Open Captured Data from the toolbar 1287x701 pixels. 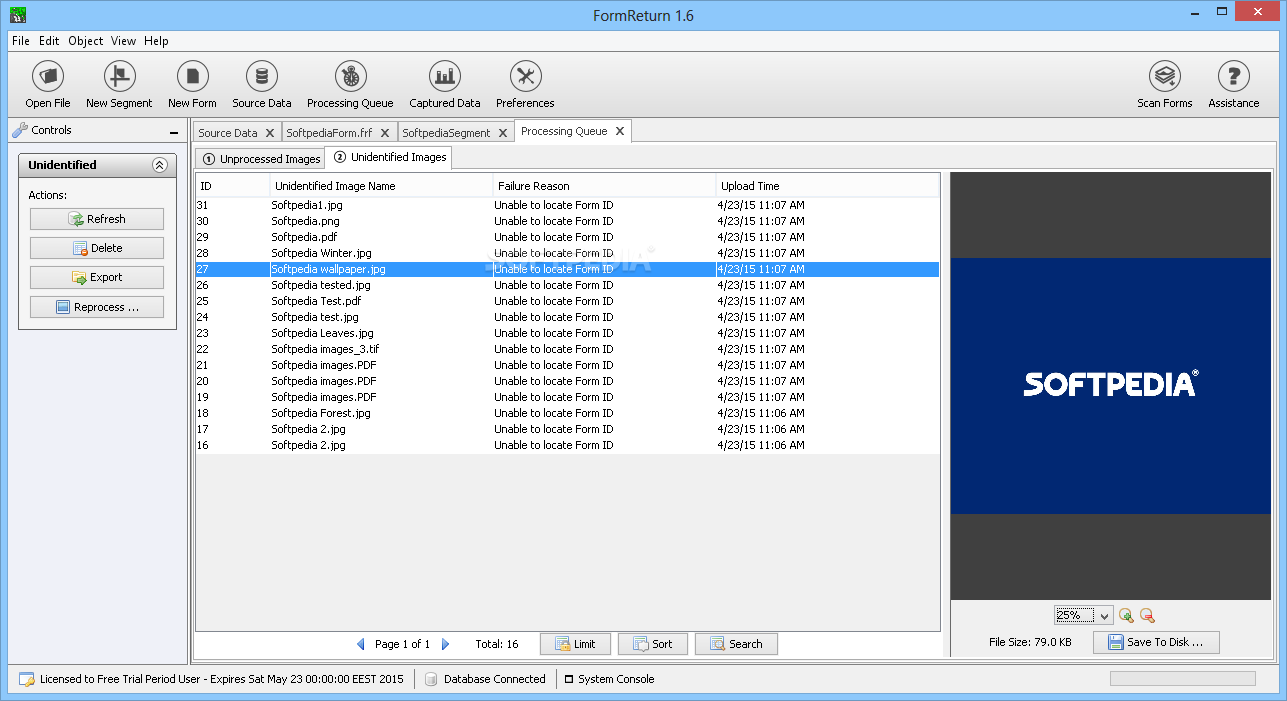[x=445, y=76]
